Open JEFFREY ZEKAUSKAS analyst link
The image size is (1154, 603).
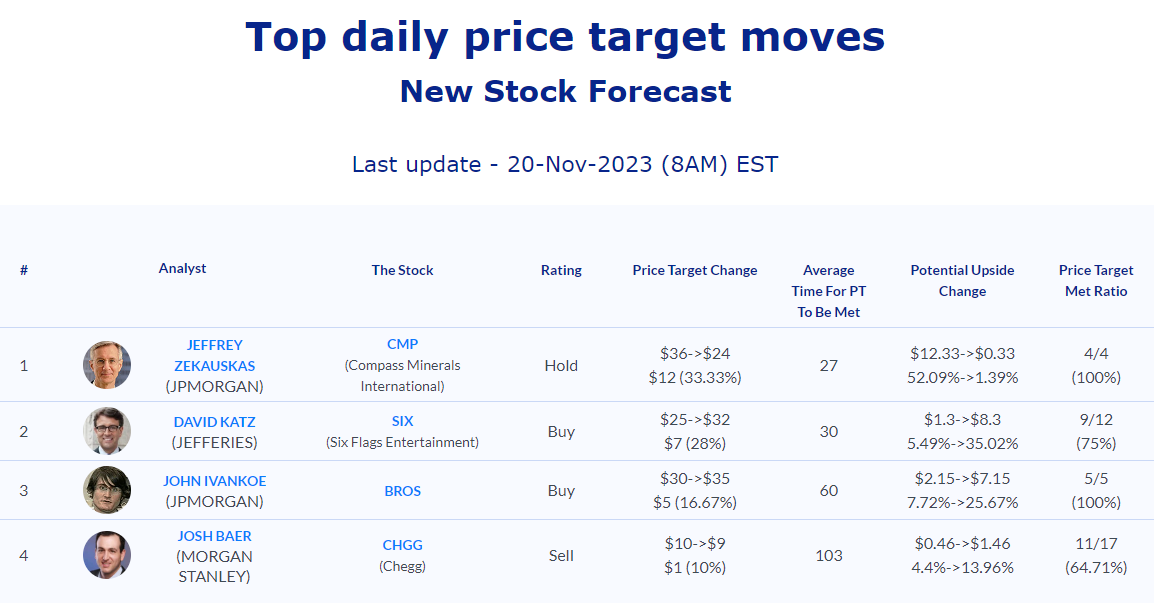point(214,355)
